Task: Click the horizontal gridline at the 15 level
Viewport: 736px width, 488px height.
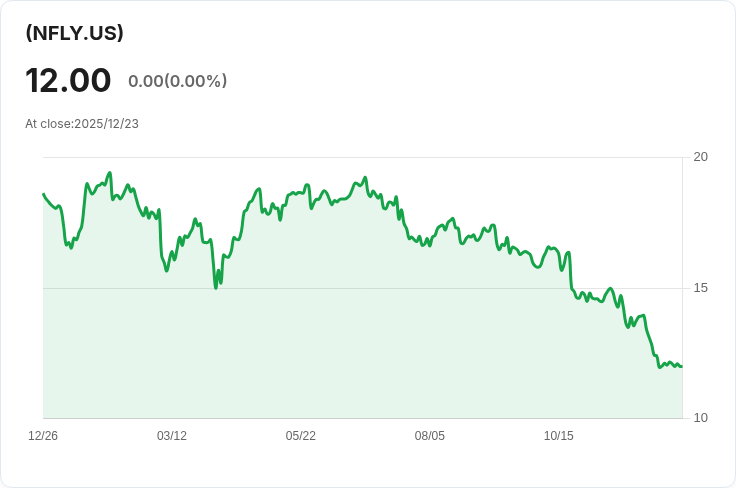Action: coord(363,288)
